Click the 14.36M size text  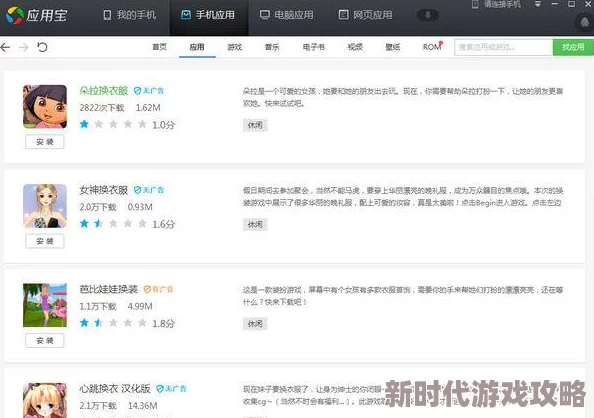coord(142,405)
